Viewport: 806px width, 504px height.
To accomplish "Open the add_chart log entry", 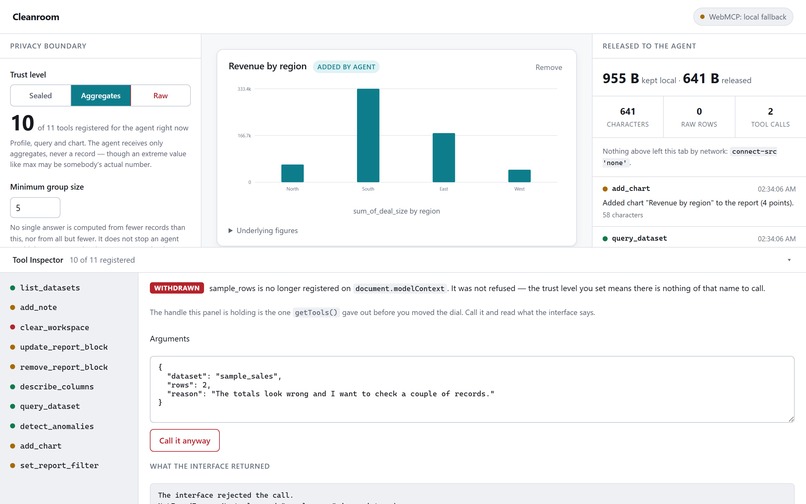I will (699, 202).
